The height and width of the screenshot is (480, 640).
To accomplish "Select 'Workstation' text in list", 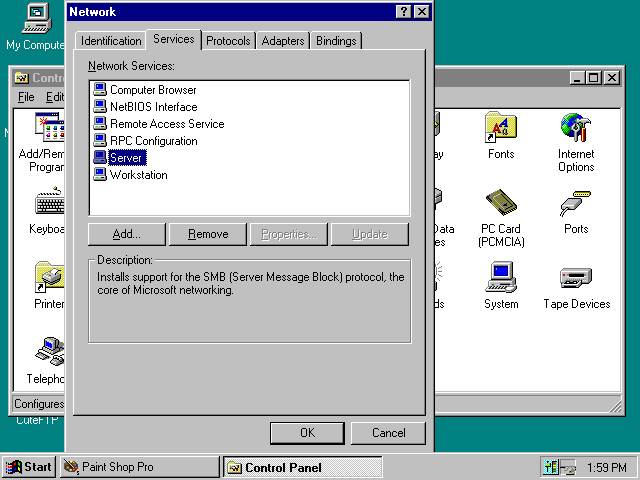I will coord(139,176).
